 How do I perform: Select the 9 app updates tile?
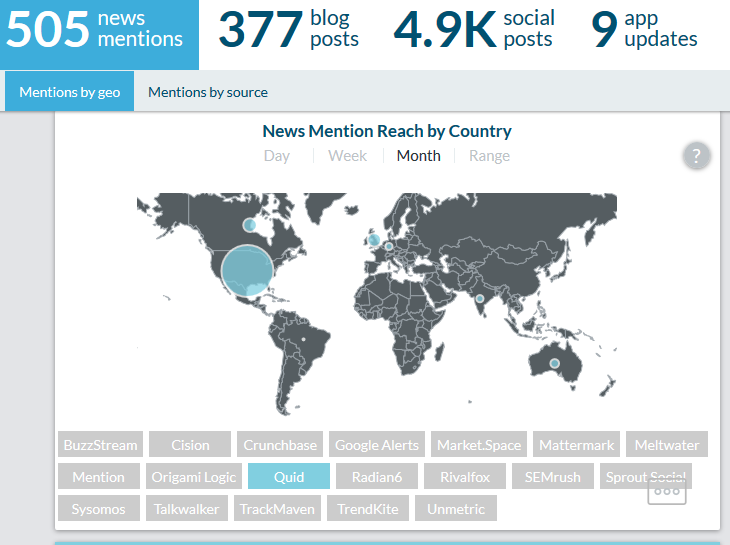click(x=644, y=29)
